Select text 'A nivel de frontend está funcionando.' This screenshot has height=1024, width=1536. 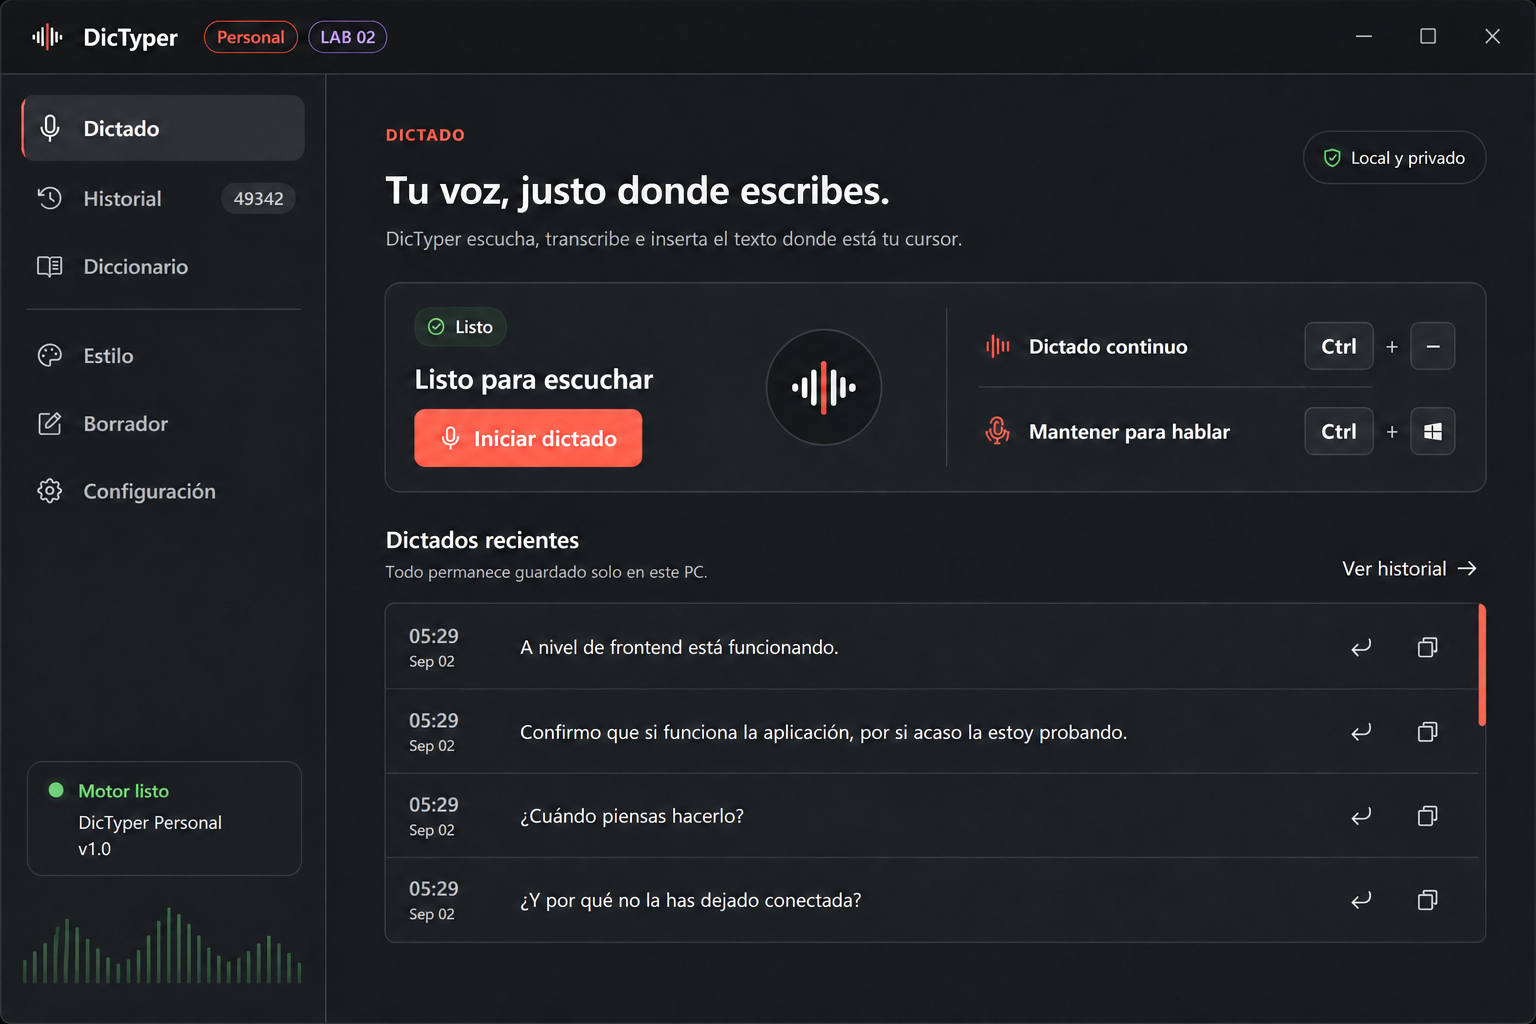[679, 647]
